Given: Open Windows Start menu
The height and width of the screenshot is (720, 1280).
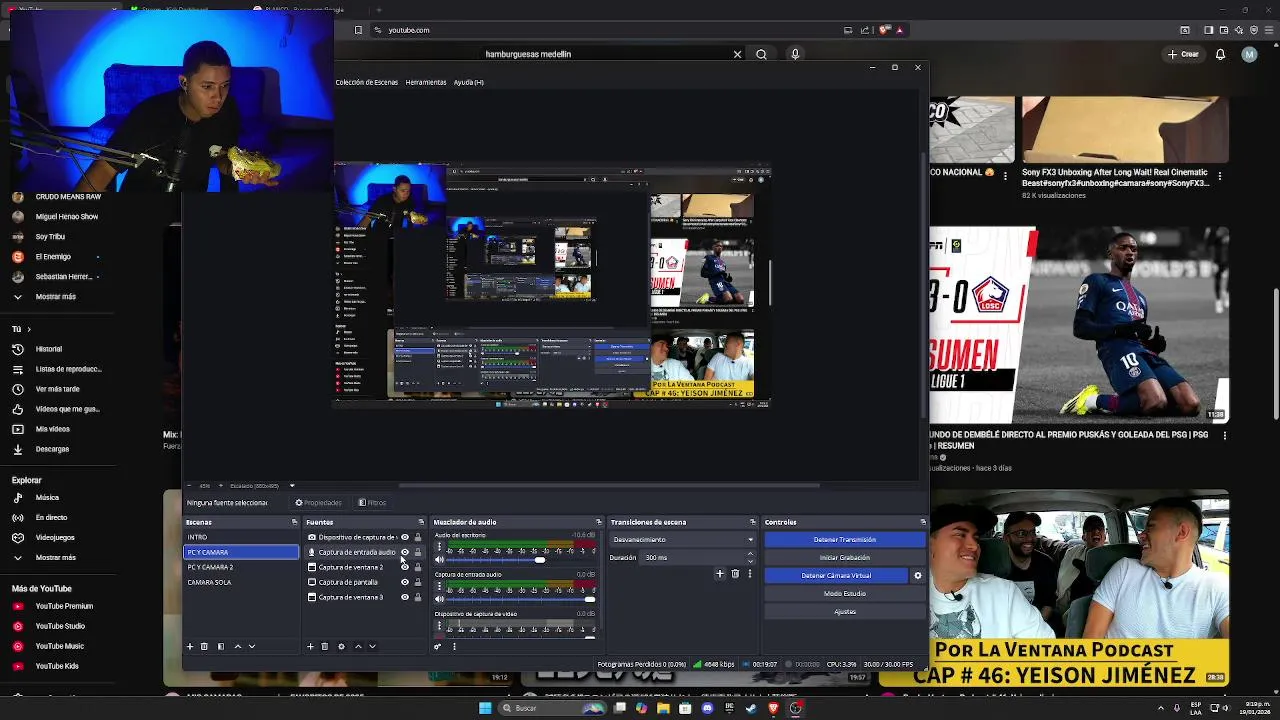Looking at the screenshot, I should (x=485, y=708).
